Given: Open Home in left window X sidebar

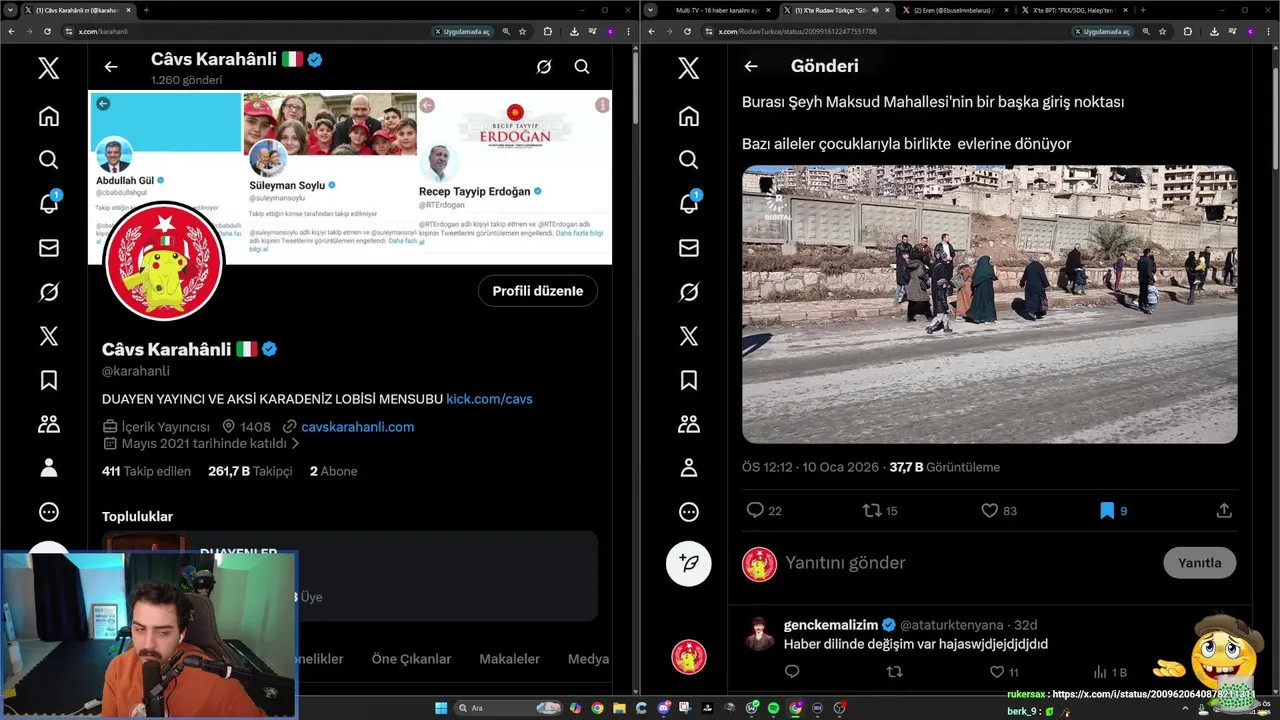Looking at the screenshot, I should point(48,116).
